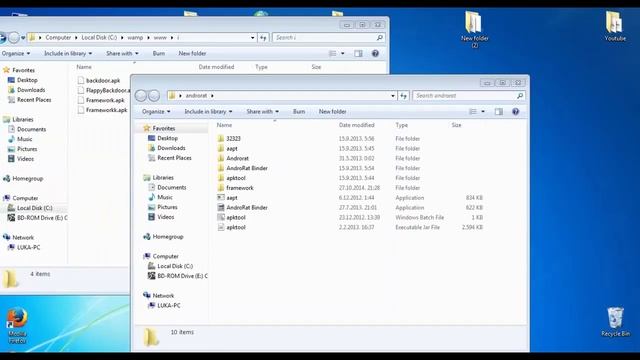Click the help icon in androrat window
Viewport: 640px width, 360px height.
coord(516,111)
